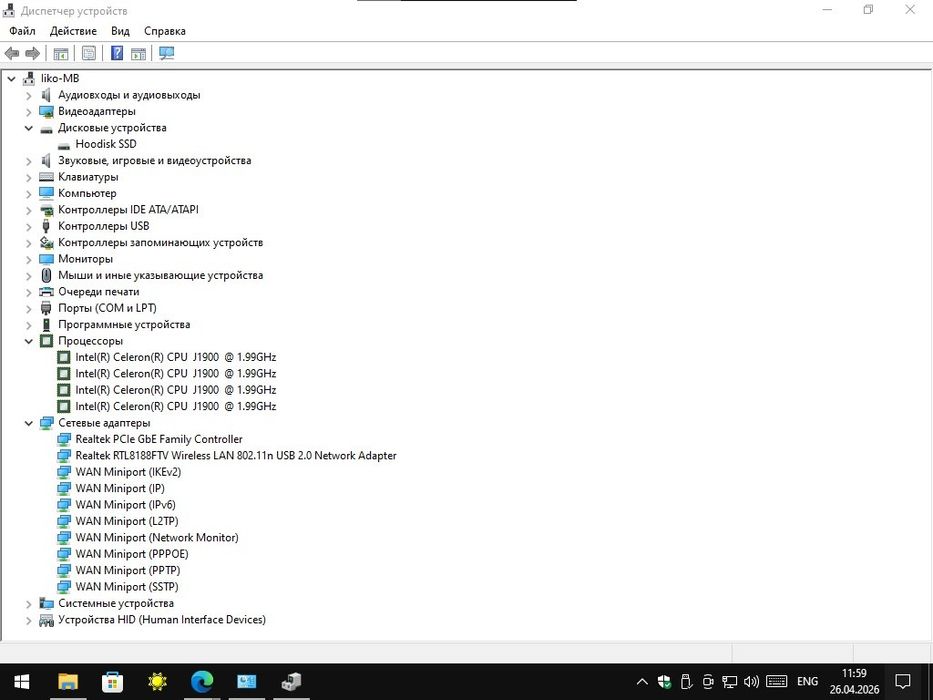Open File Explorer from taskbar

(x=67, y=682)
